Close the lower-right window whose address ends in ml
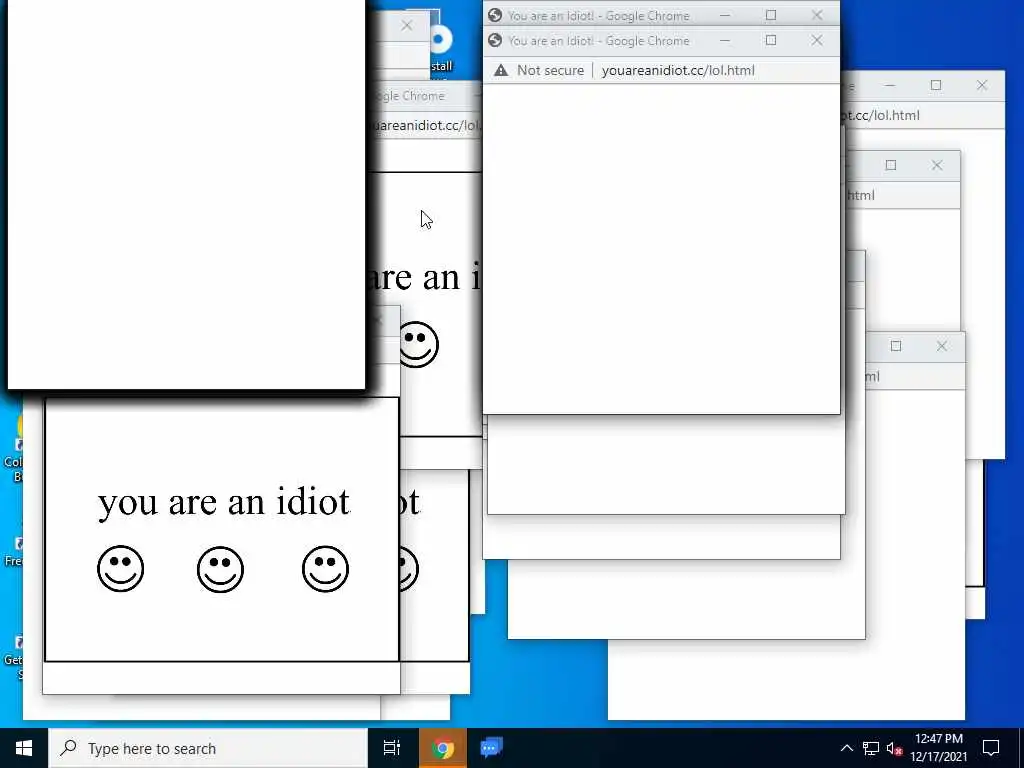 coord(942,346)
